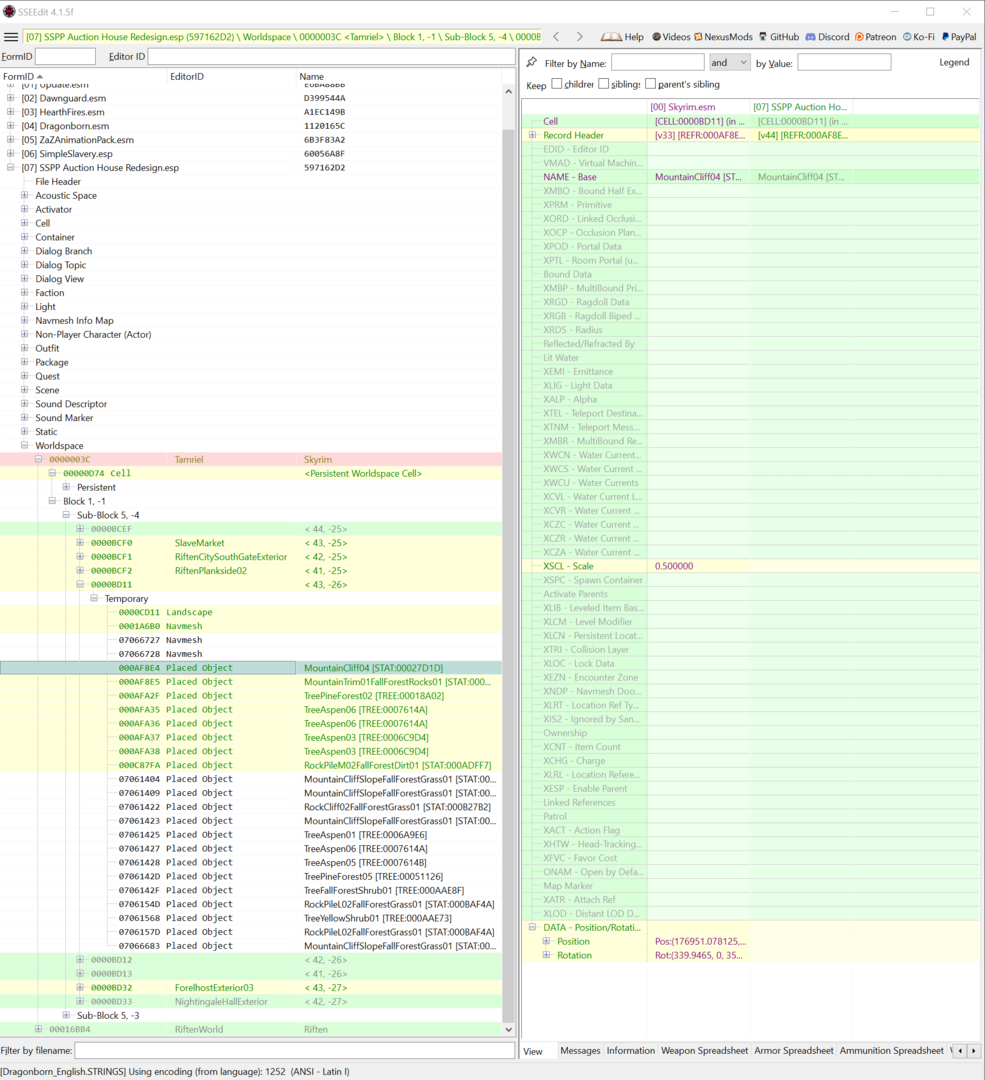Open the PayPal button
Image resolution: width=985 pixels, height=1080 pixels.
point(959,37)
